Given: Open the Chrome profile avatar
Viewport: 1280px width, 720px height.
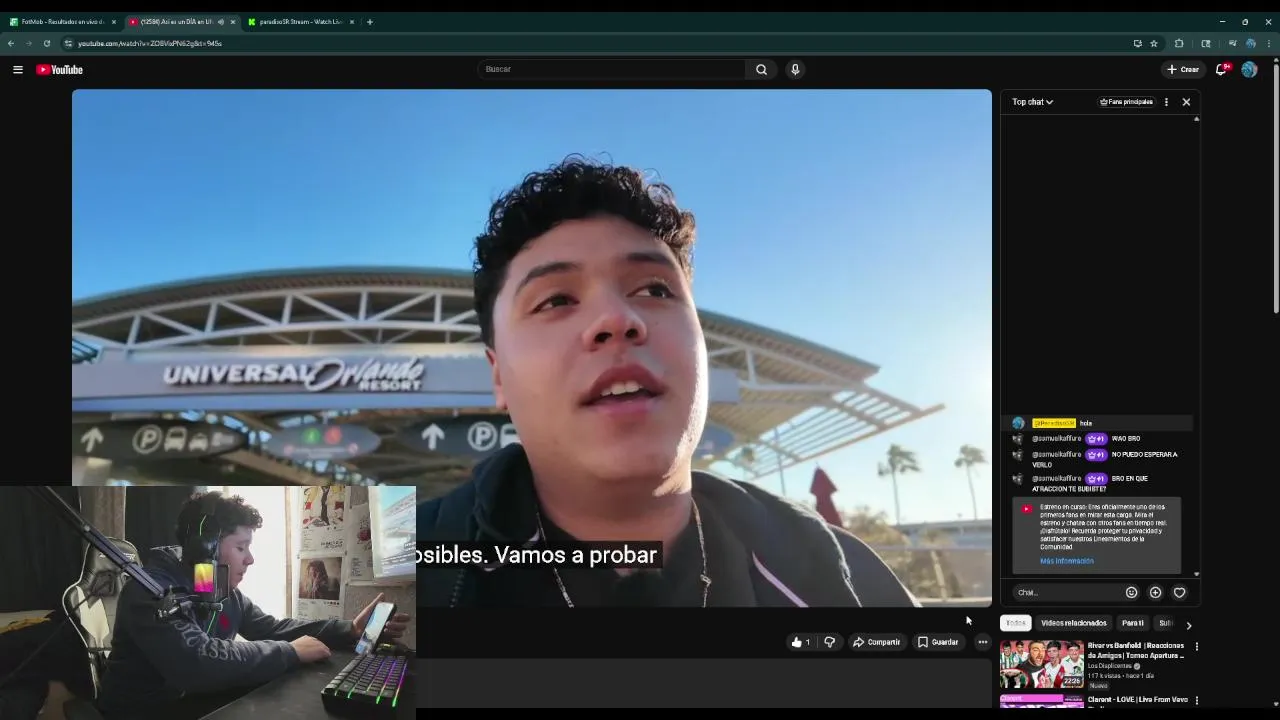Looking at the screenshot, I should [1251, 43].
